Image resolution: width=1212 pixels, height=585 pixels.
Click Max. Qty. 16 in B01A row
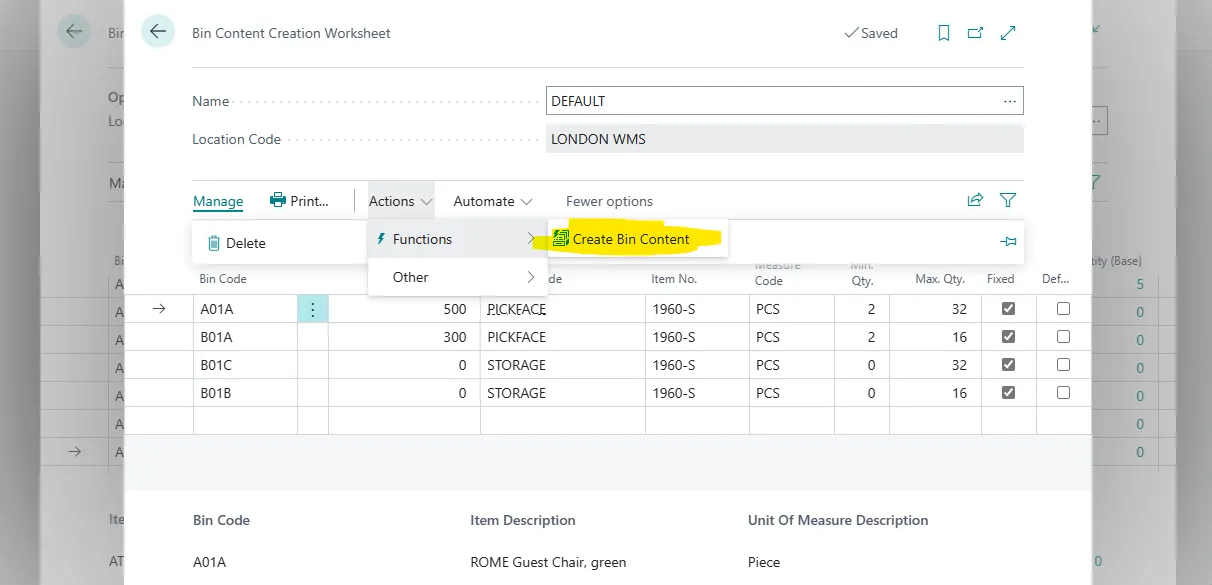click(x=959, y=337)
